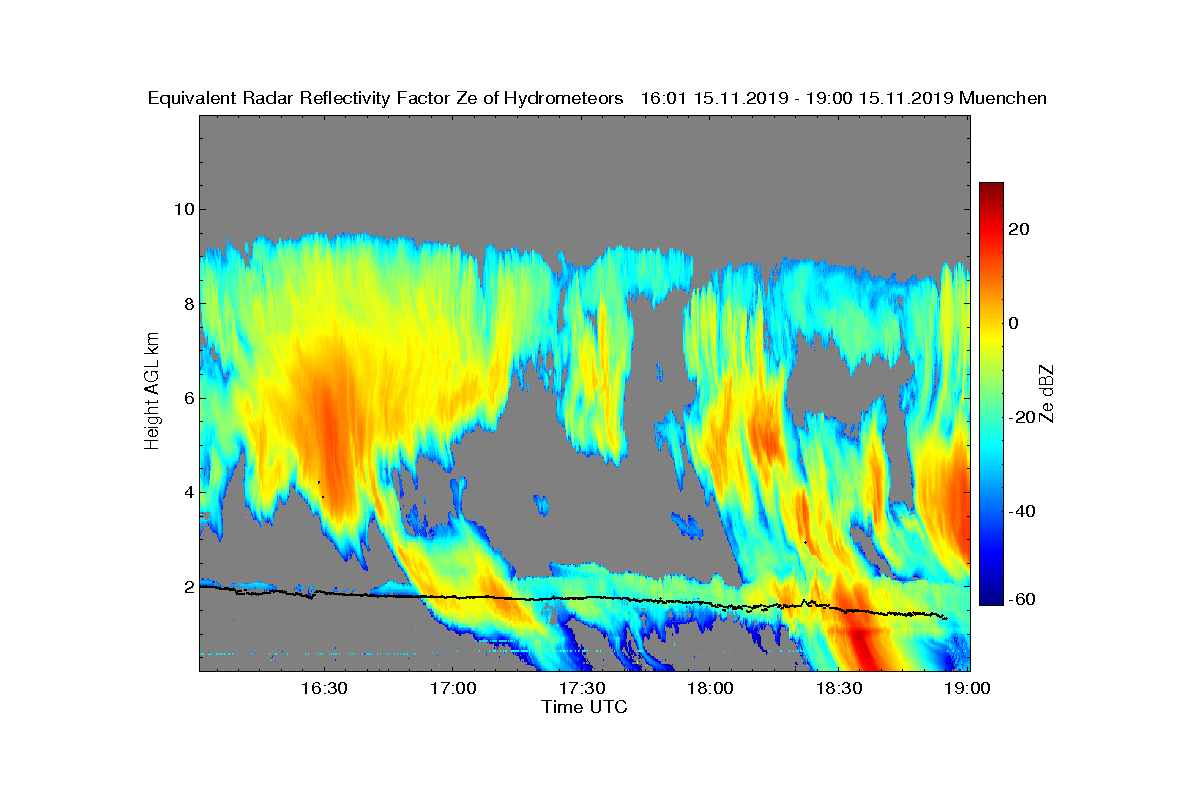This screenshot has width=1200, height=800.
Task: Click the height tick label 8
Action: coord(187,303)
